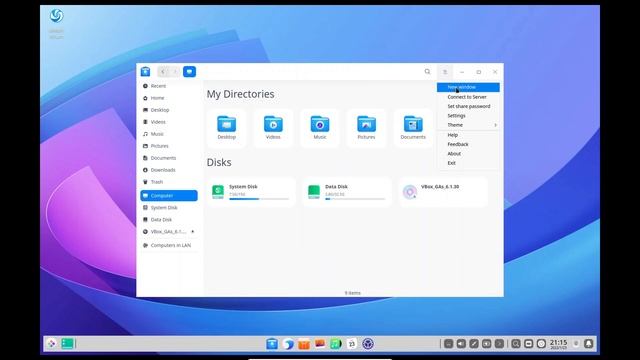Select Music in the sidebar
Screen dimensions: 640x360
[x=169, y=134]
